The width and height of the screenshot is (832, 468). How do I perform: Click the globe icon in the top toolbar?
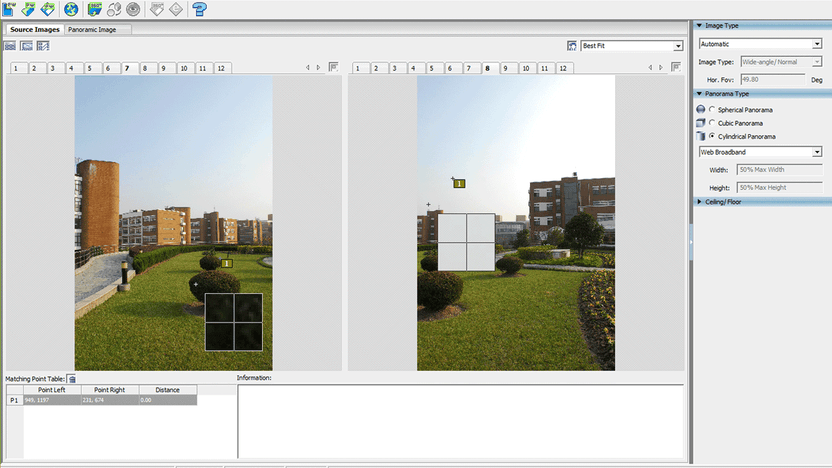pos(71,8)
